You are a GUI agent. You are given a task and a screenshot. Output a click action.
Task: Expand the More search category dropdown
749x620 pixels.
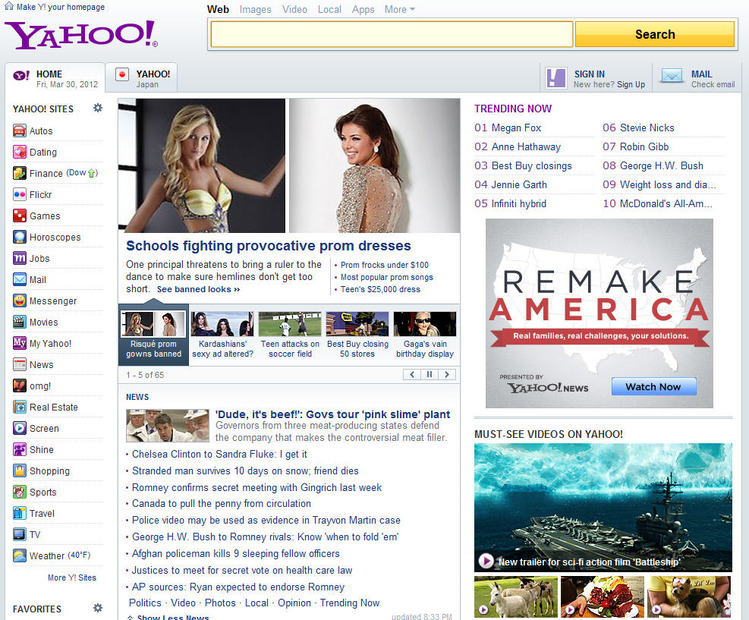pos(399,9)
